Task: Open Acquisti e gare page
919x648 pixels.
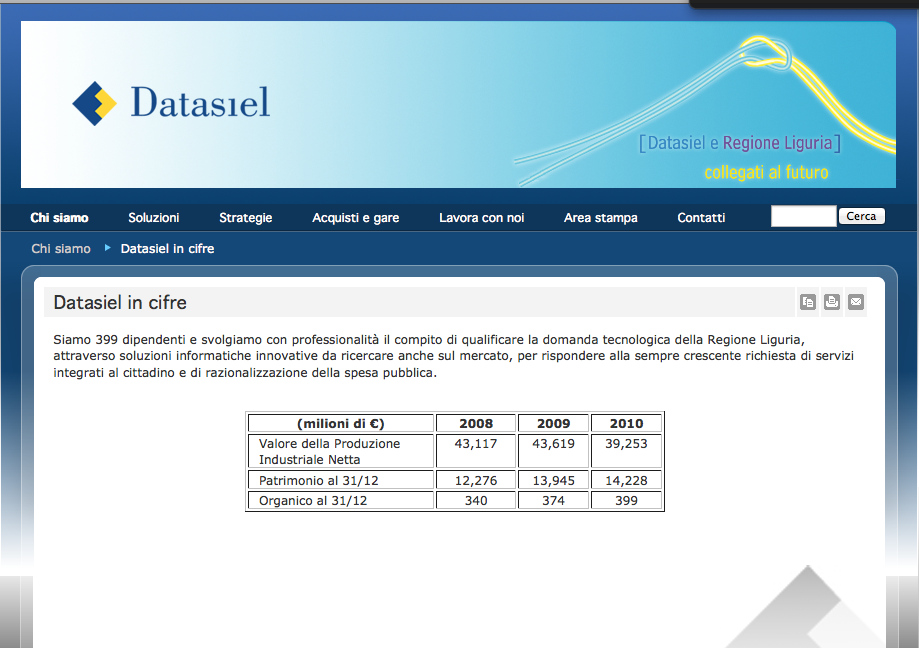Action: (x=355, y=217)
